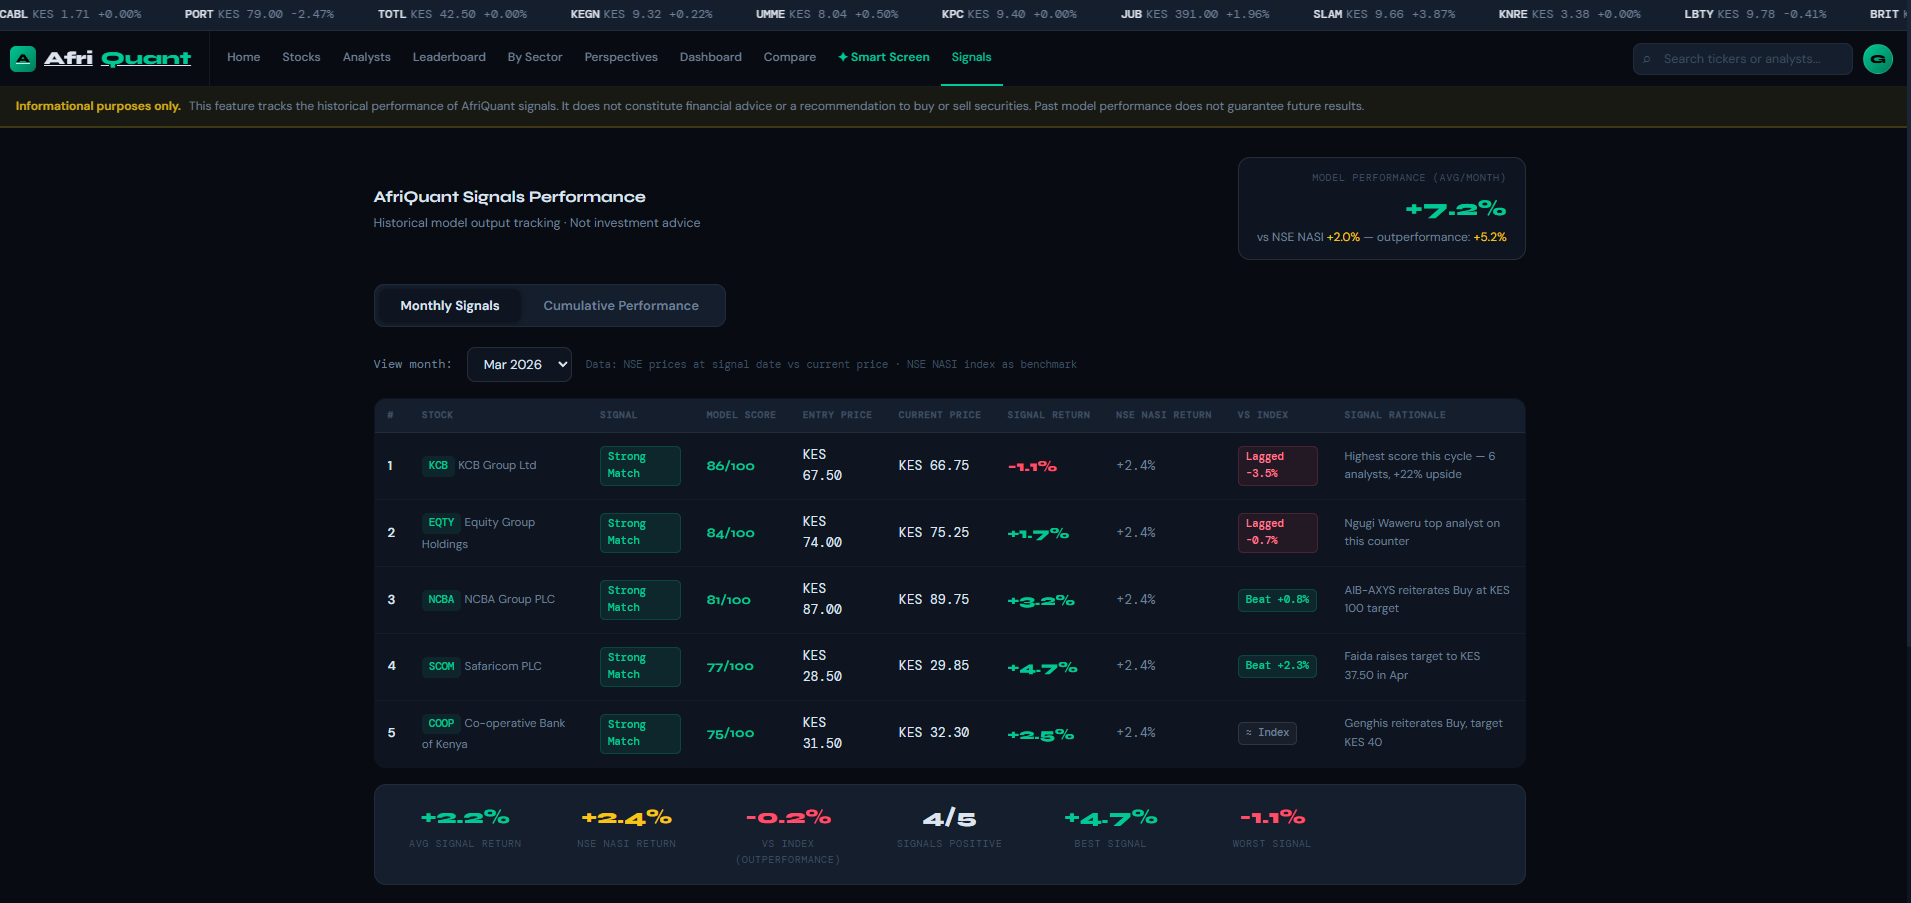Click the Signal Return column header
The width and height of the screenshot is (1911, 903).
(1048, 415)
